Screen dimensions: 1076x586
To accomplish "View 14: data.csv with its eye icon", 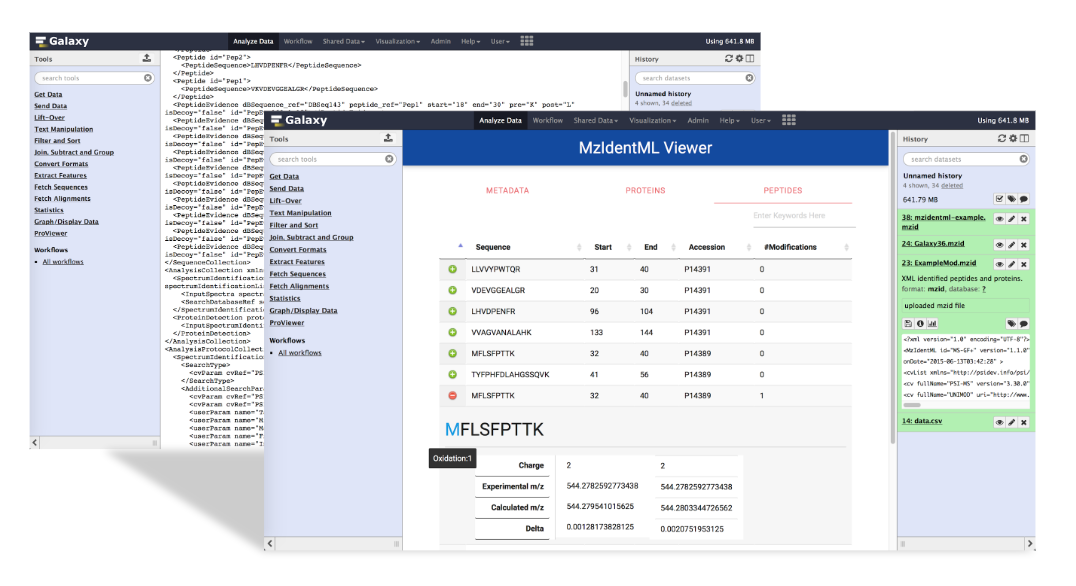I will click(999, 422).
